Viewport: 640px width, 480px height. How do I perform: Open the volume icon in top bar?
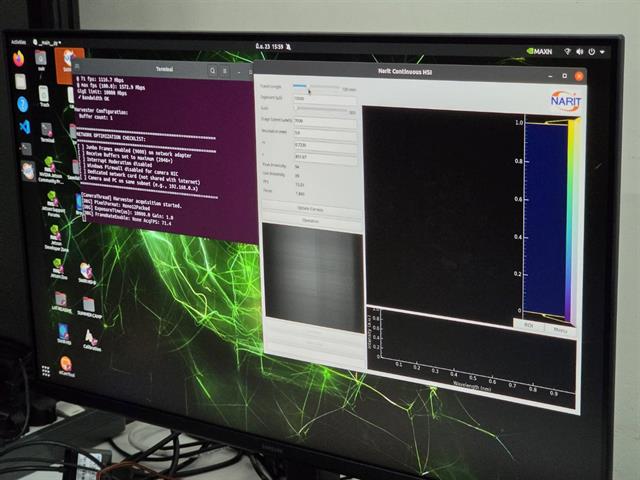click(x=580, y=52)
